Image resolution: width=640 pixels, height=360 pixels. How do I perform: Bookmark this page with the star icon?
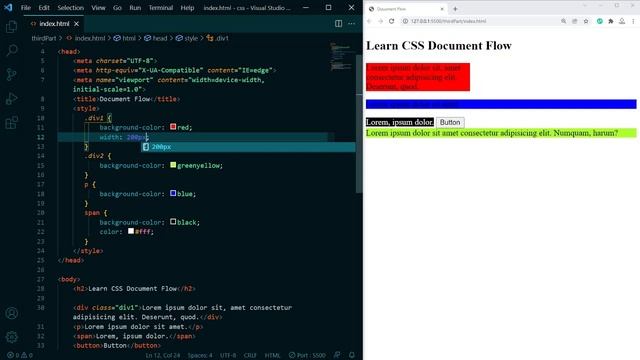coord(586,21)
